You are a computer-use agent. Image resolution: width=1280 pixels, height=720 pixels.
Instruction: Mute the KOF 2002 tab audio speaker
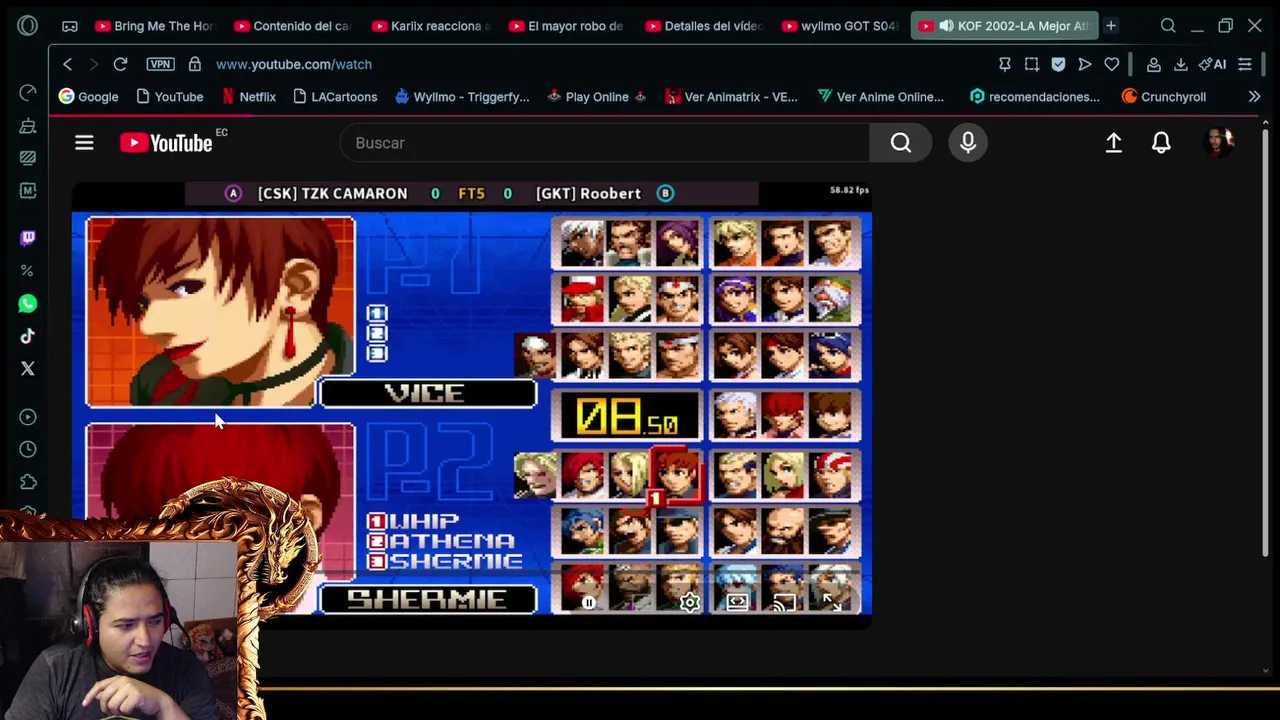pos(946,26)
